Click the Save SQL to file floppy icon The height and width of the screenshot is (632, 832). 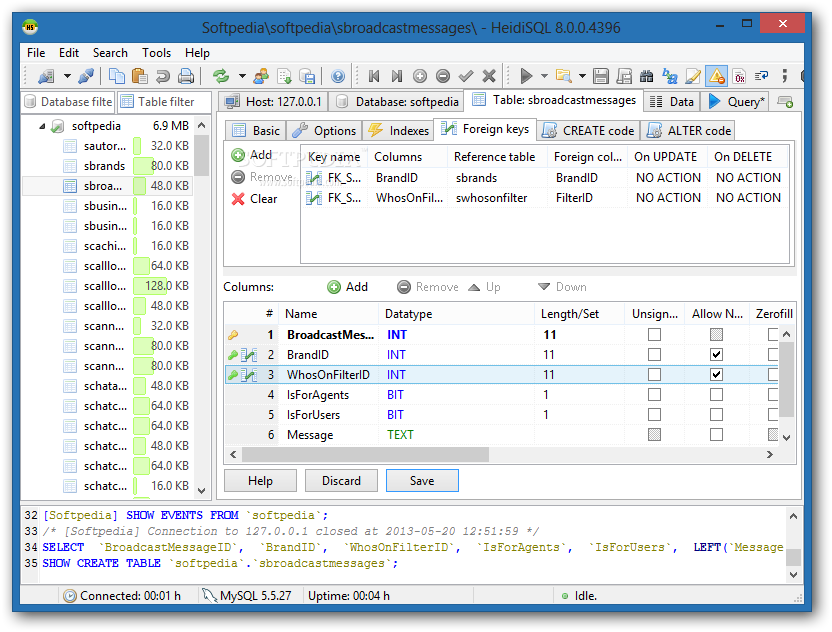click(x=601, y=76)
